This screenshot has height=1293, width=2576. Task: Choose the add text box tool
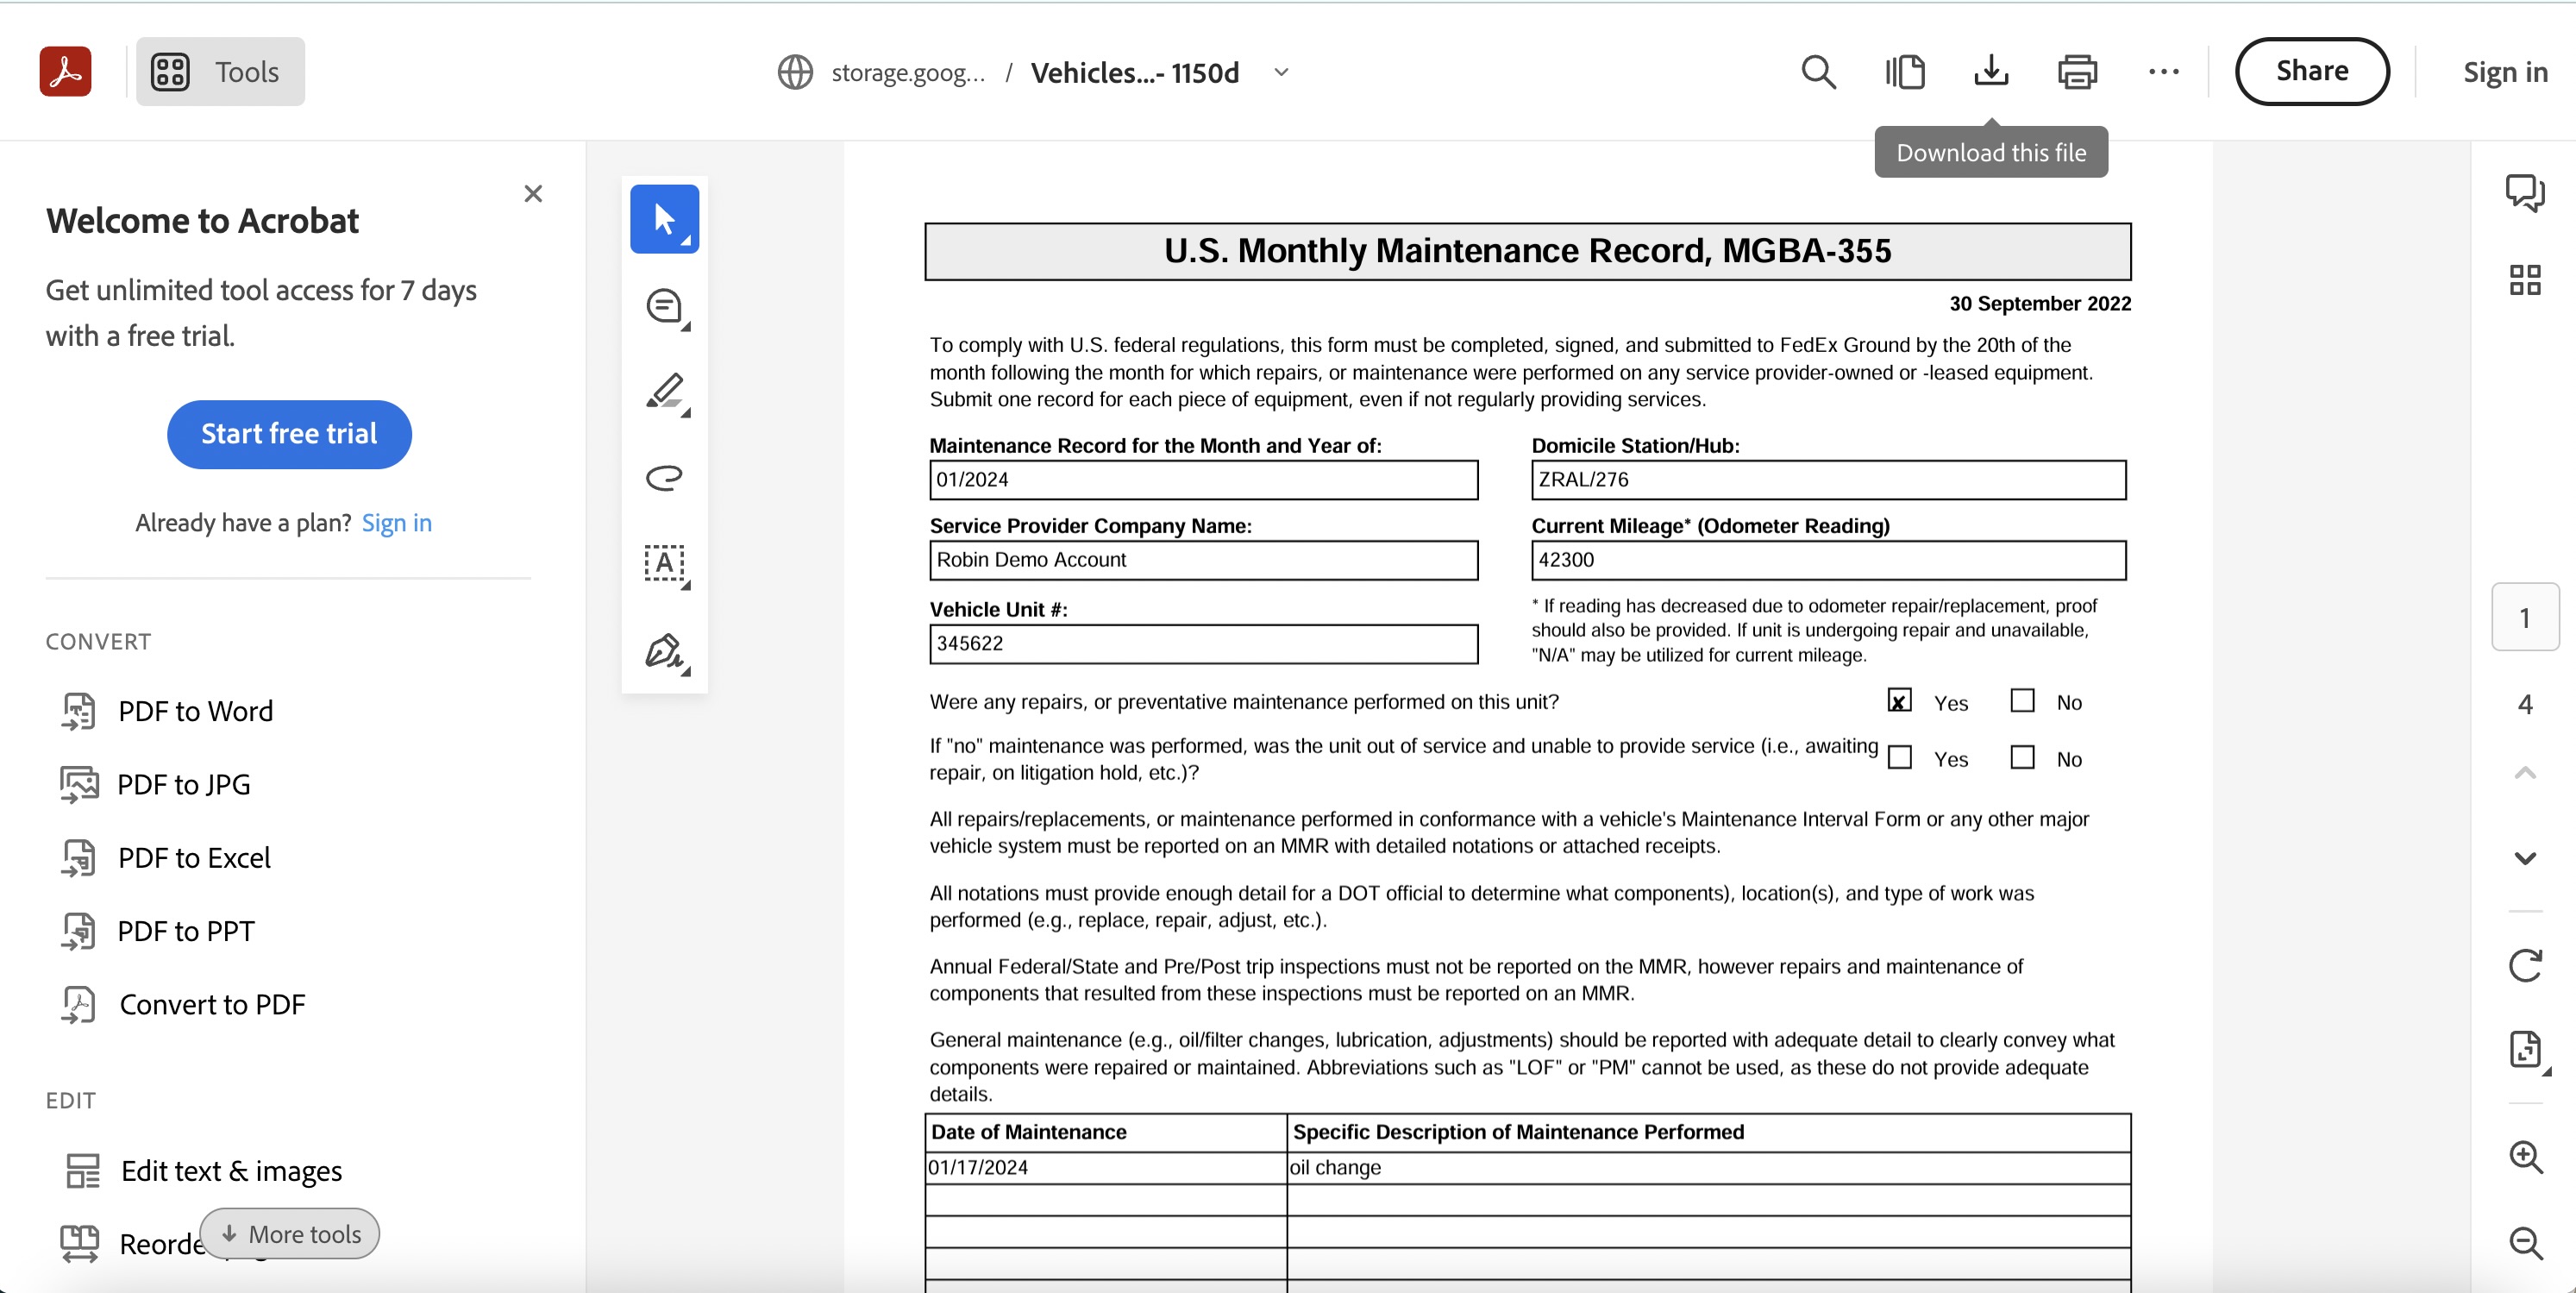665,564
